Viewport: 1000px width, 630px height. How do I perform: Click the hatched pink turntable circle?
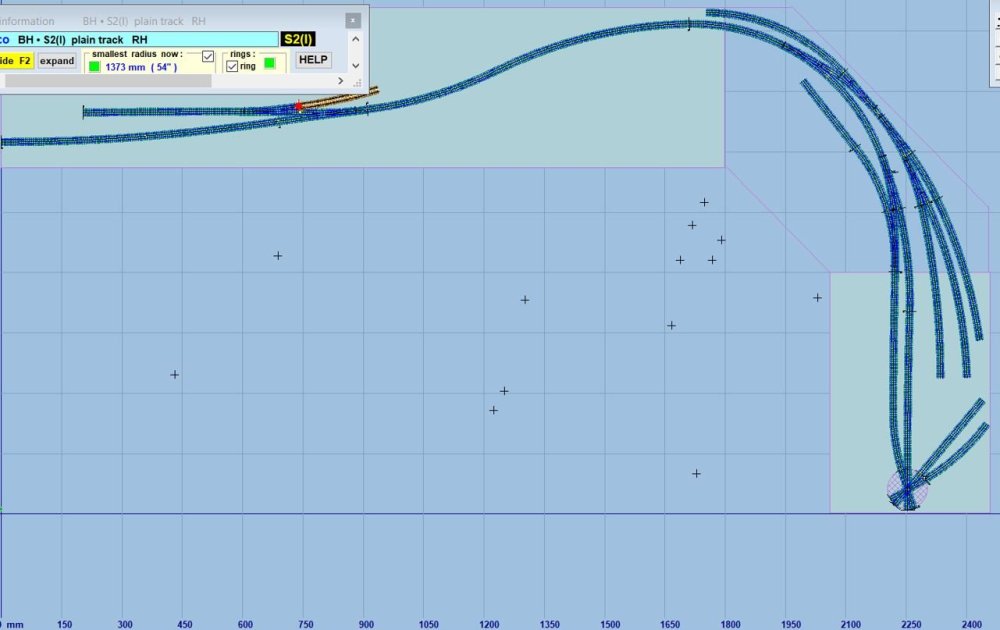[908, 491]
